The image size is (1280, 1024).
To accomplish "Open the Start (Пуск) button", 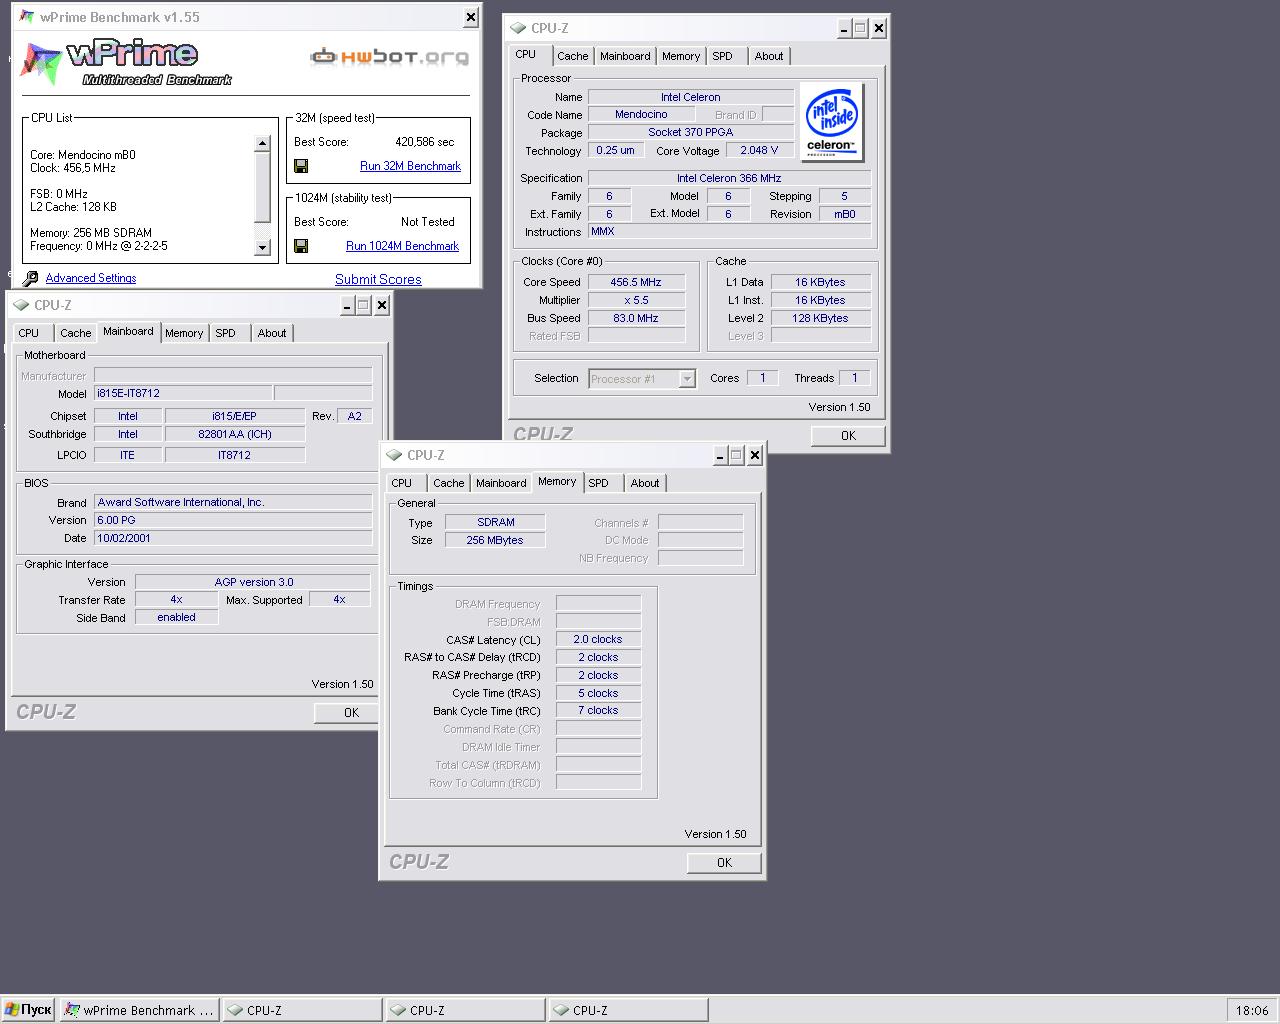I will coord(28,1010).
